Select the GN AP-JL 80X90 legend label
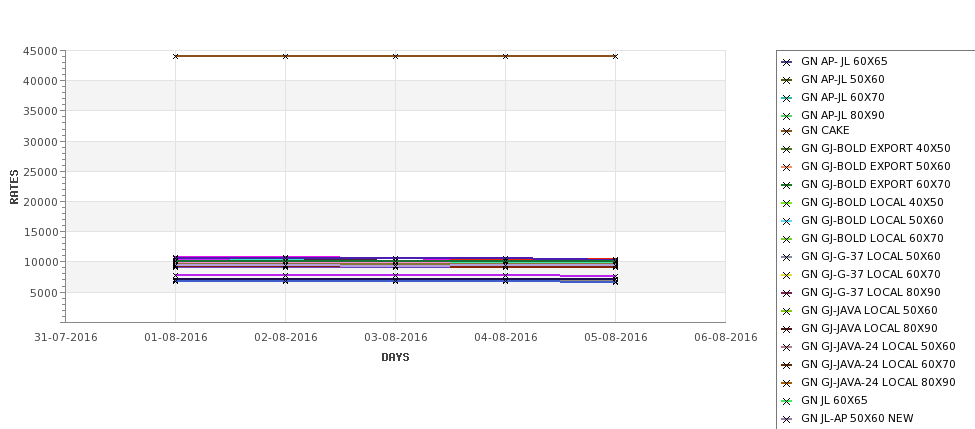The height and width of the screenshot is (429, 975). [842, 116]
